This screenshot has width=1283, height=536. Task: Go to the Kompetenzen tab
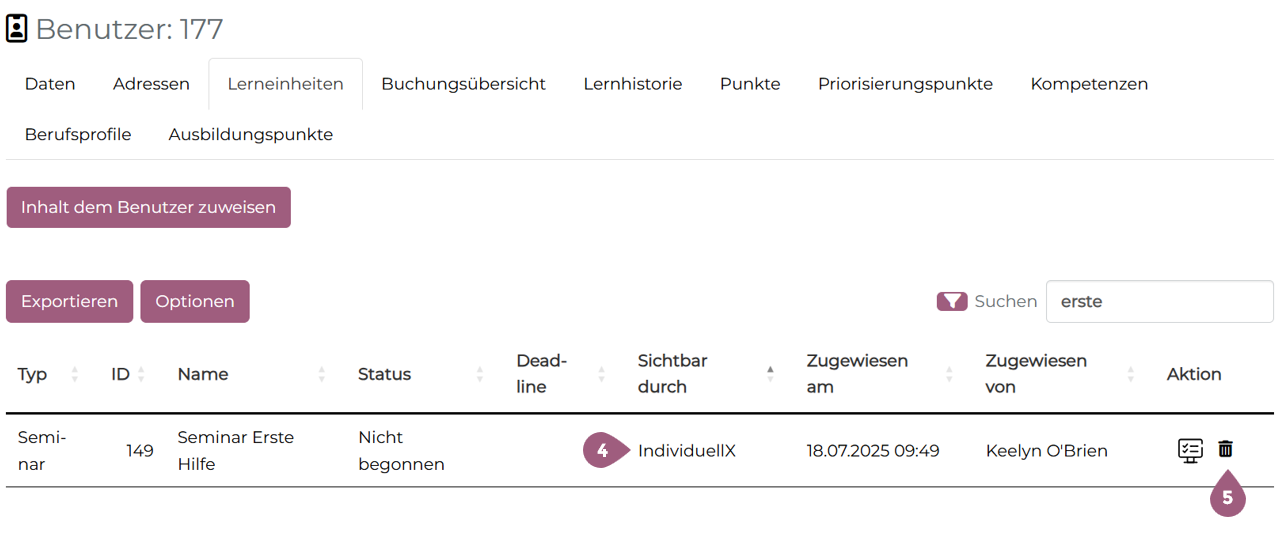(x=1089, y=84)
